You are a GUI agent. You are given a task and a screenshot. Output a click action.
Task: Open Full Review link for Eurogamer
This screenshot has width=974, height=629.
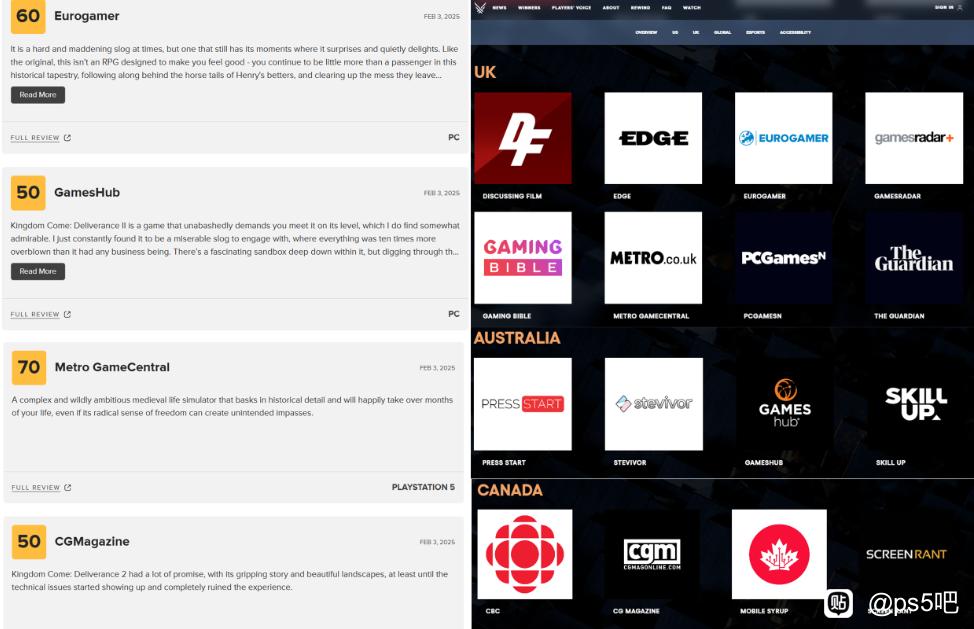tap(35, 138)
